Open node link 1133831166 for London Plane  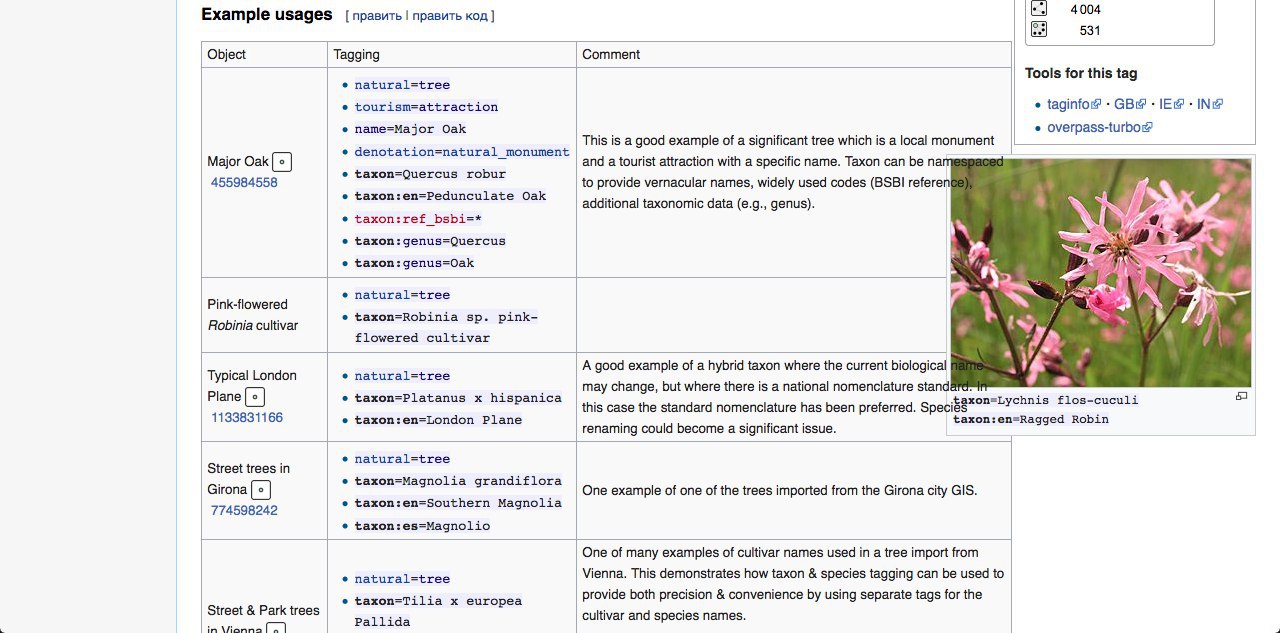[246, 418]
